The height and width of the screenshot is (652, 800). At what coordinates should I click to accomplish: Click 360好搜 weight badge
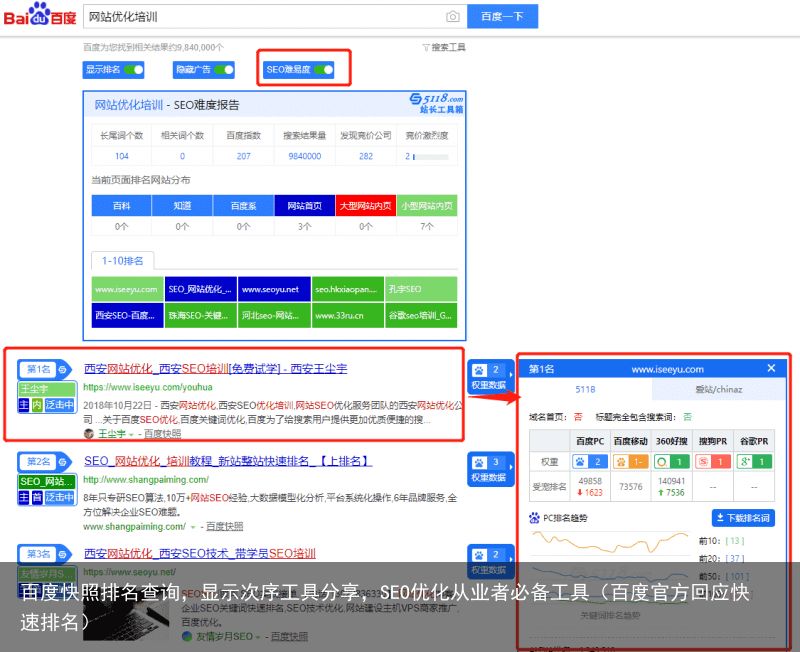pyautogui.click(x=671, y=462)
